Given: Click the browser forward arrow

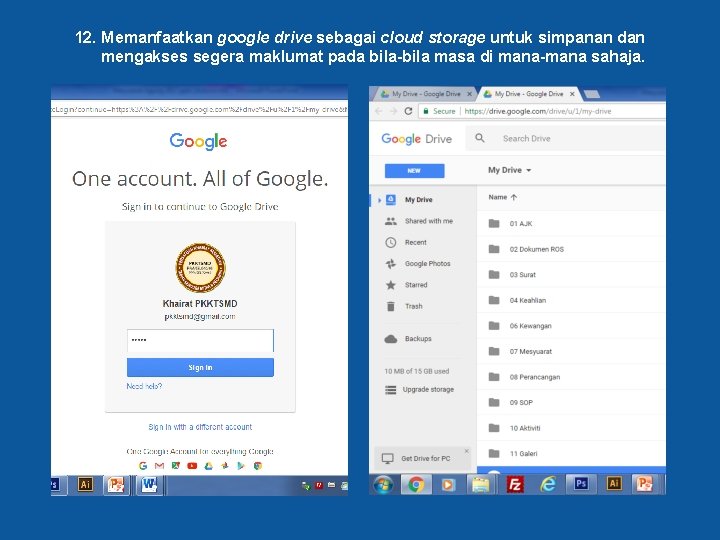Looking at the screenshot, I should (x=394, y=111).
